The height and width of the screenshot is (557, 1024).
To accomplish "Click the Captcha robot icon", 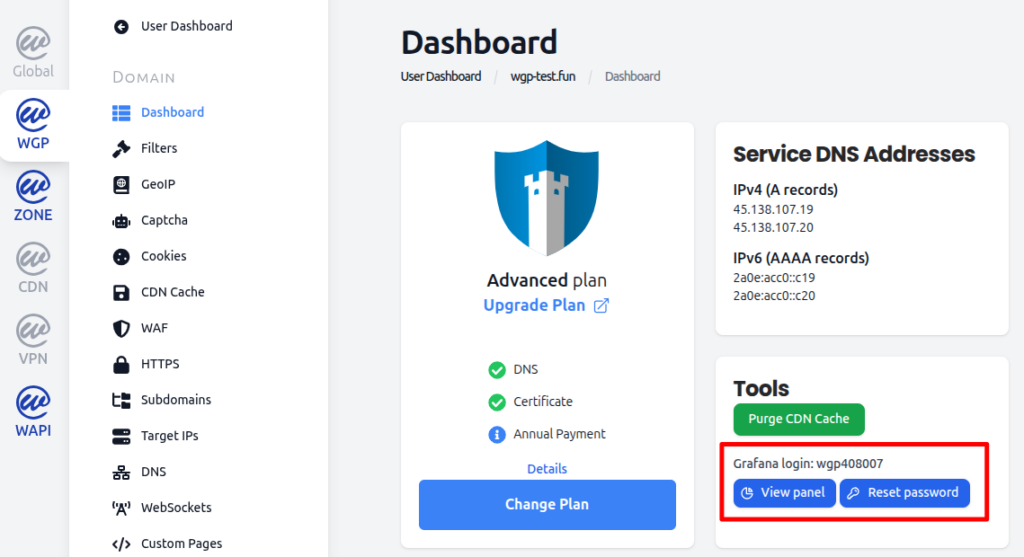I will click(121, 221).
